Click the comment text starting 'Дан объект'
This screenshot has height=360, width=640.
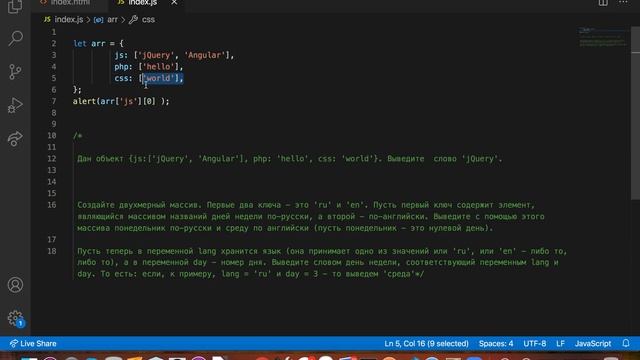point(290,158)
